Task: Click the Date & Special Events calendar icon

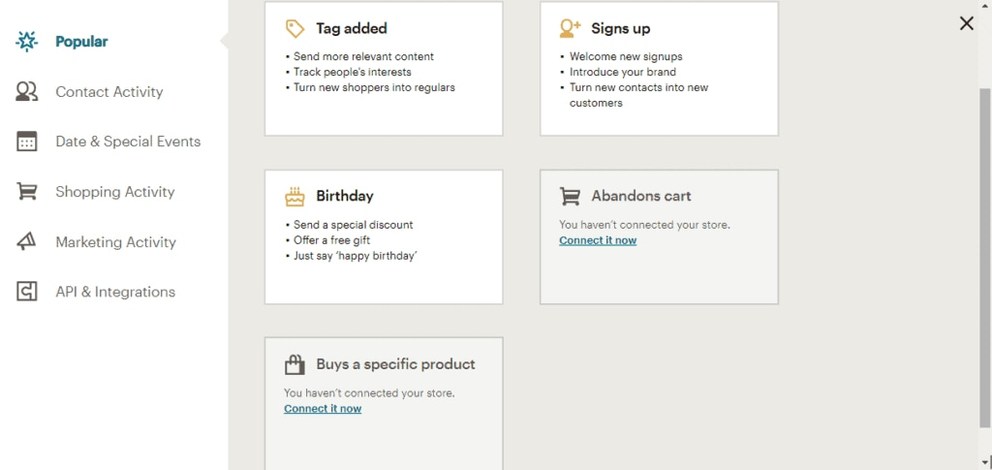Action: (x=27, y=142)
